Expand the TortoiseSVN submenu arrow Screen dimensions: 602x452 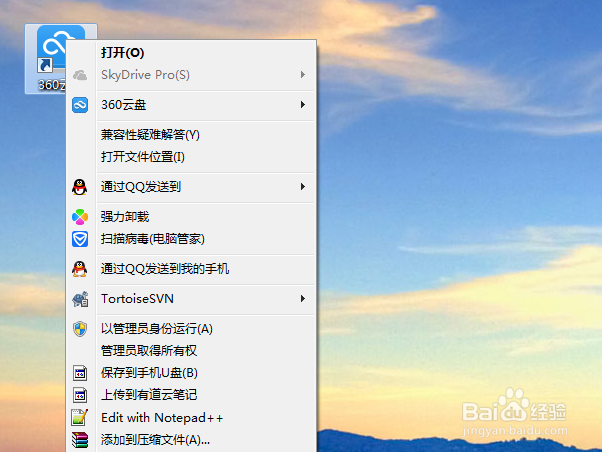(x=303, y=298)
